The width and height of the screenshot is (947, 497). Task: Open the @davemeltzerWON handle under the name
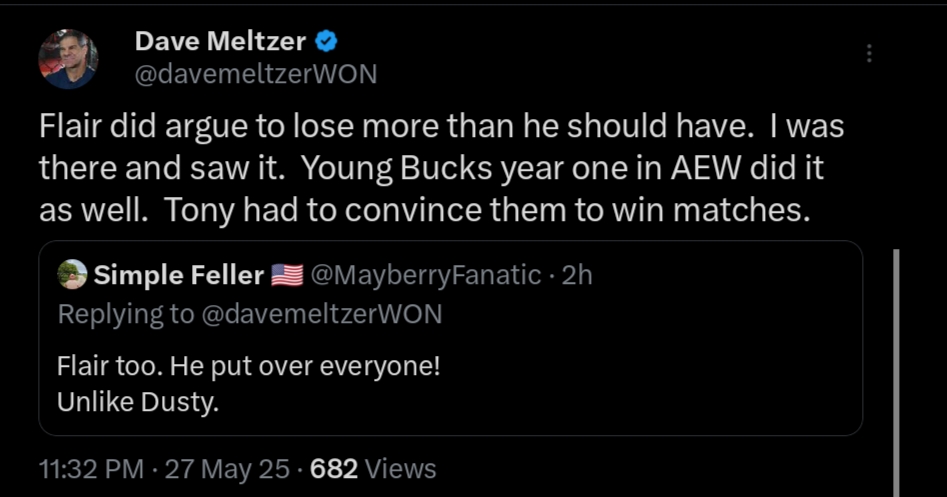pyautogui.click(x=255, y=75)
